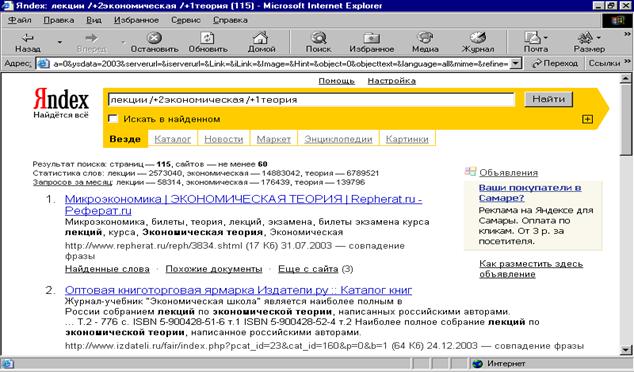Image resolution: width=634 pixels, height=372 pixels.
Task: Click the Назад back arrow icon
Action: coord(27,38)
